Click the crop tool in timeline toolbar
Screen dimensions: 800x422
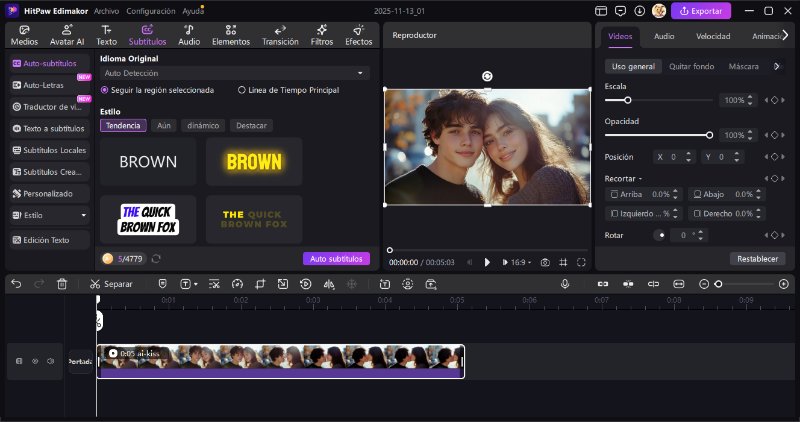[260, 284]
